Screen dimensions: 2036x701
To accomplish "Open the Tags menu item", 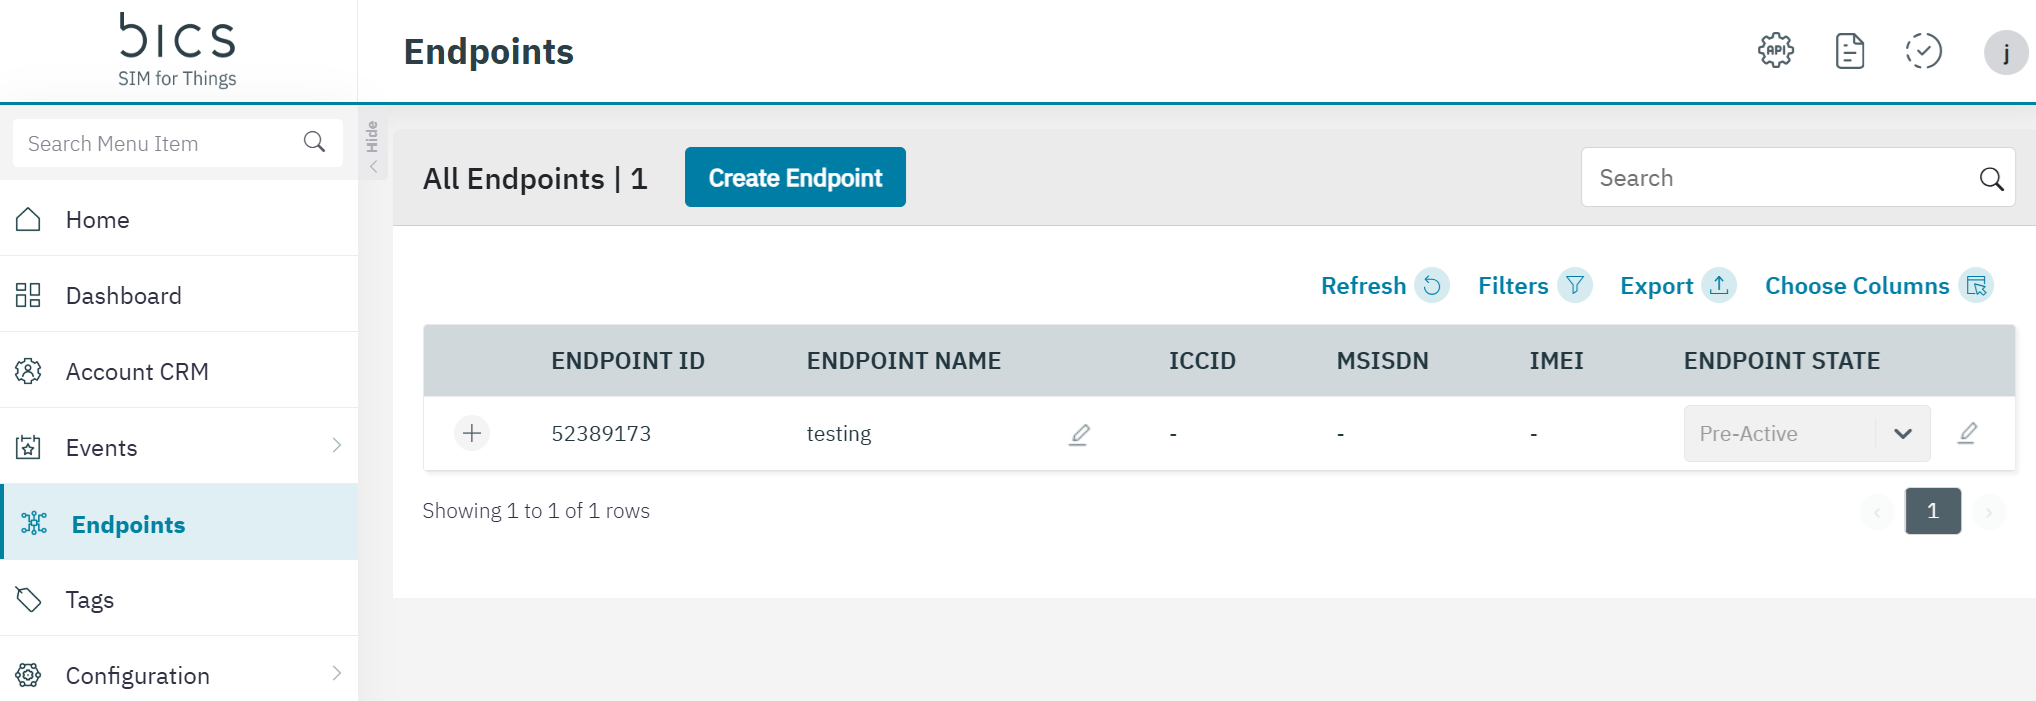I will (90, 600).
